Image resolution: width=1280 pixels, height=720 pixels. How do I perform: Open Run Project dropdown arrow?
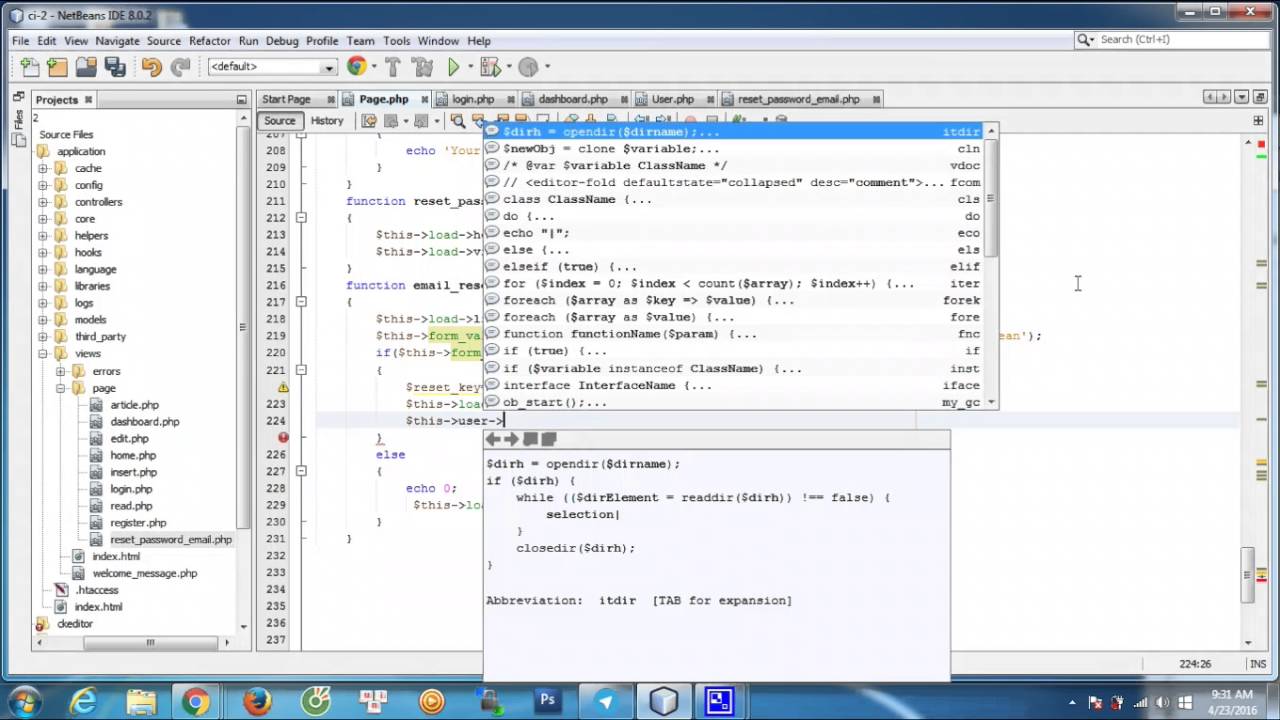pyautogui.click(x=470, y=67)
